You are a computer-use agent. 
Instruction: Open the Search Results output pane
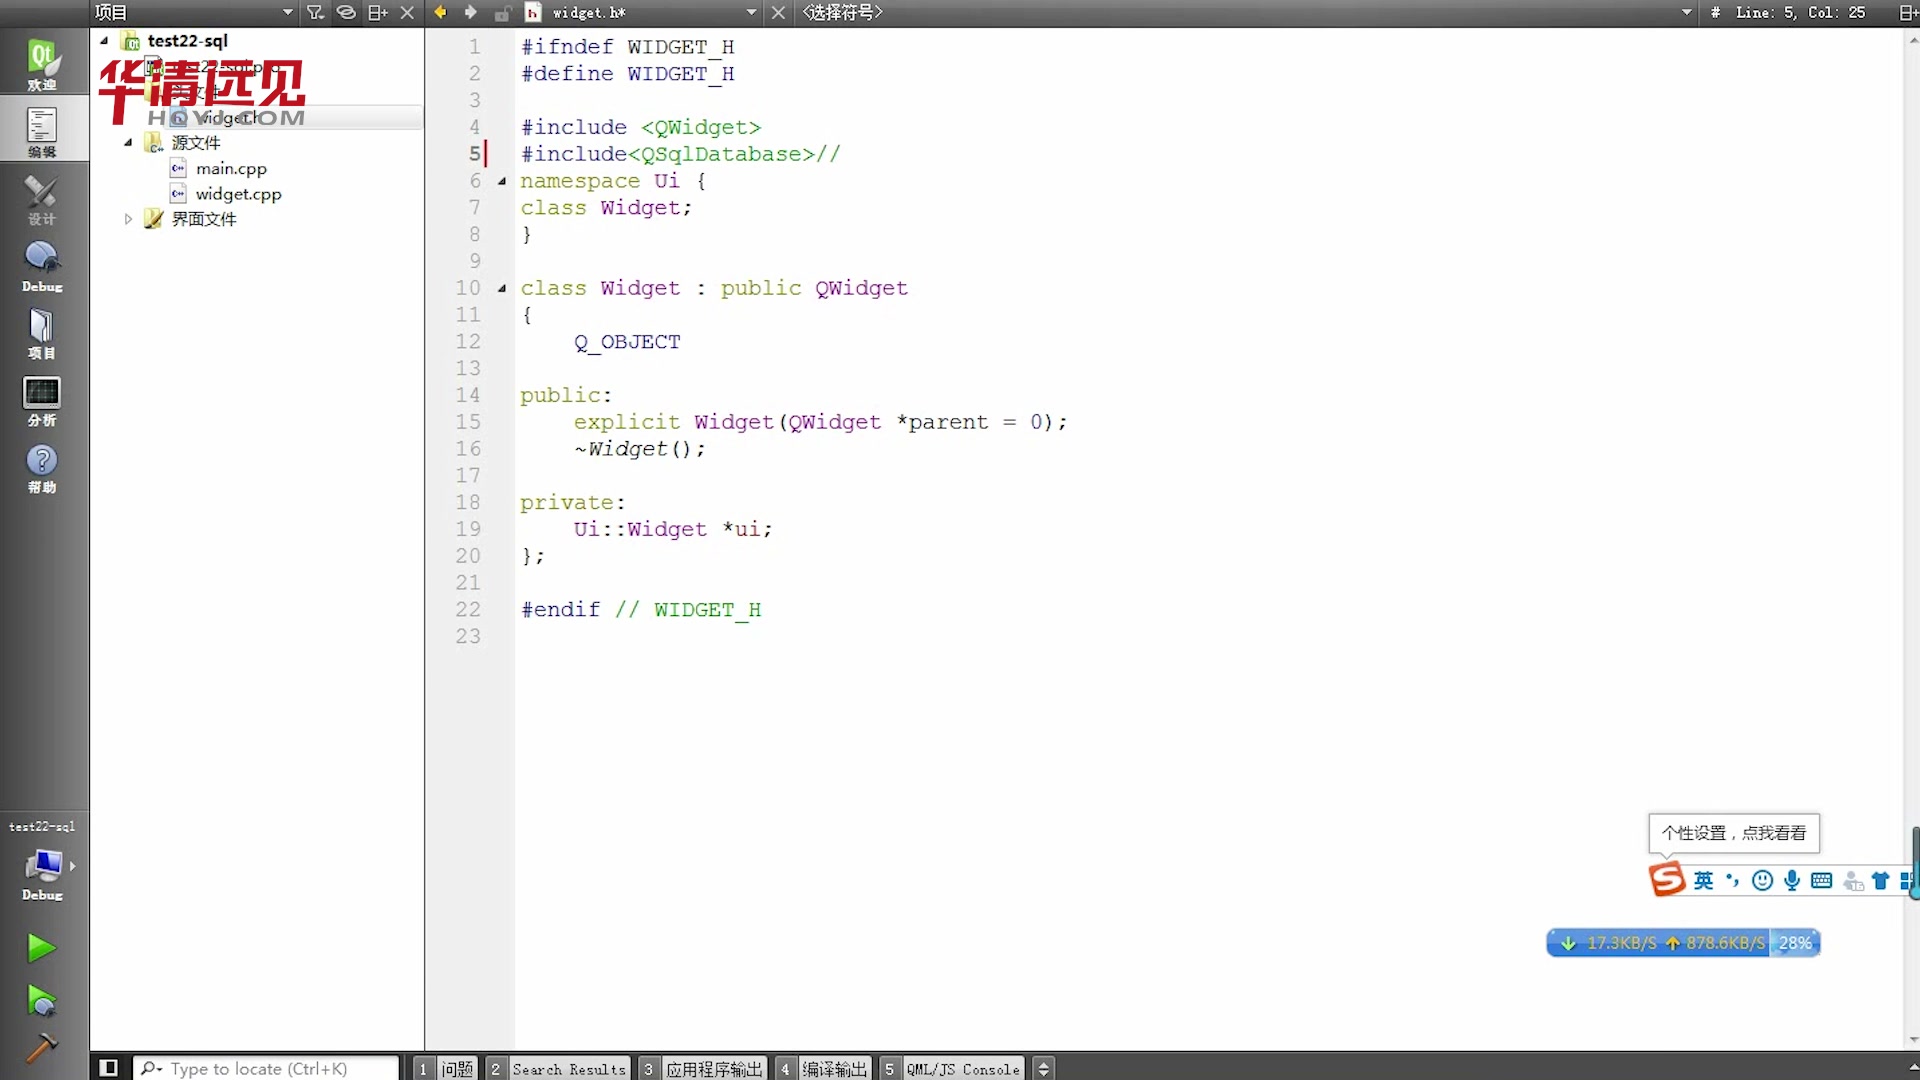[568, 1069]
